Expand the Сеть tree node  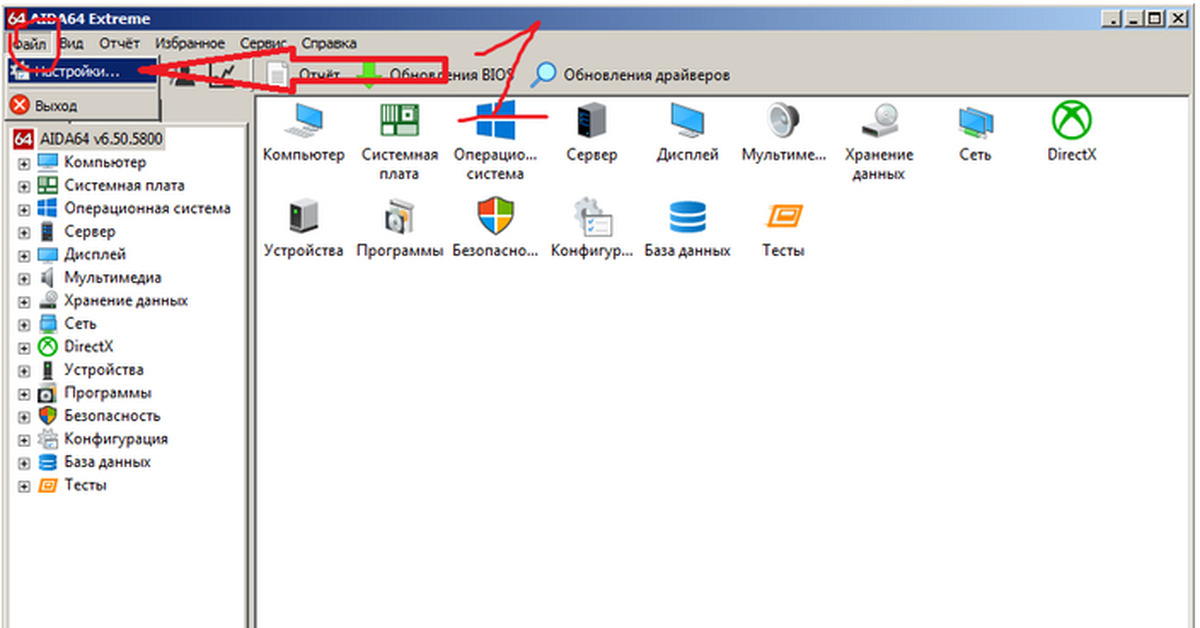pos(24,324)
